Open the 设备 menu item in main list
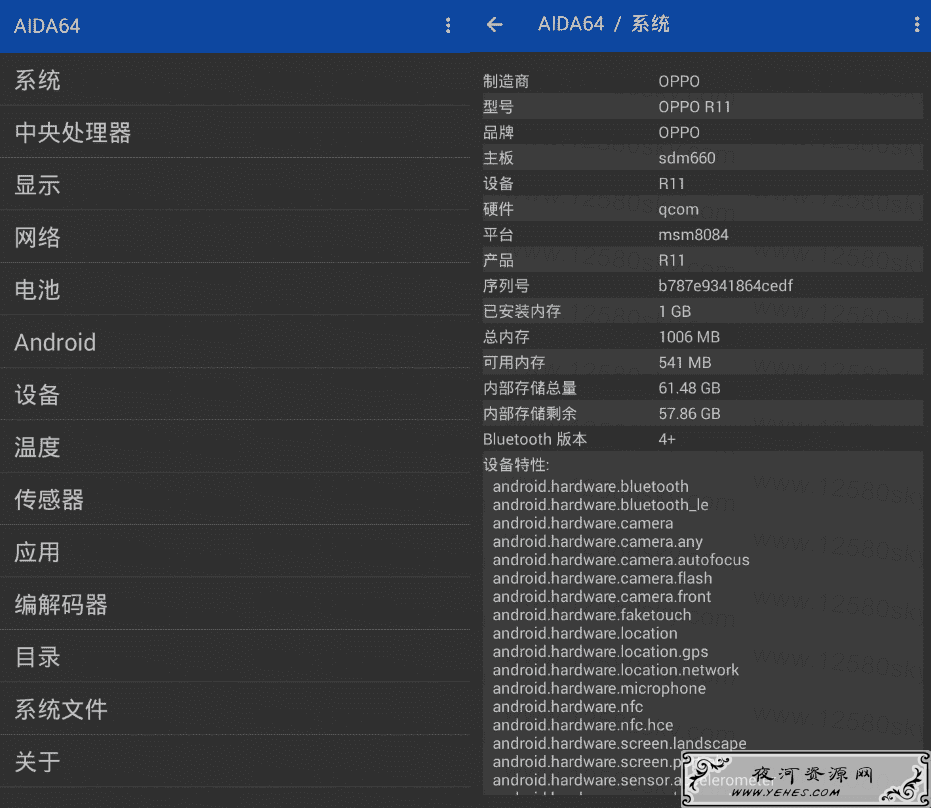Viewport: 931px width, 808px height. pyautogui.click(x=235, y=395)
